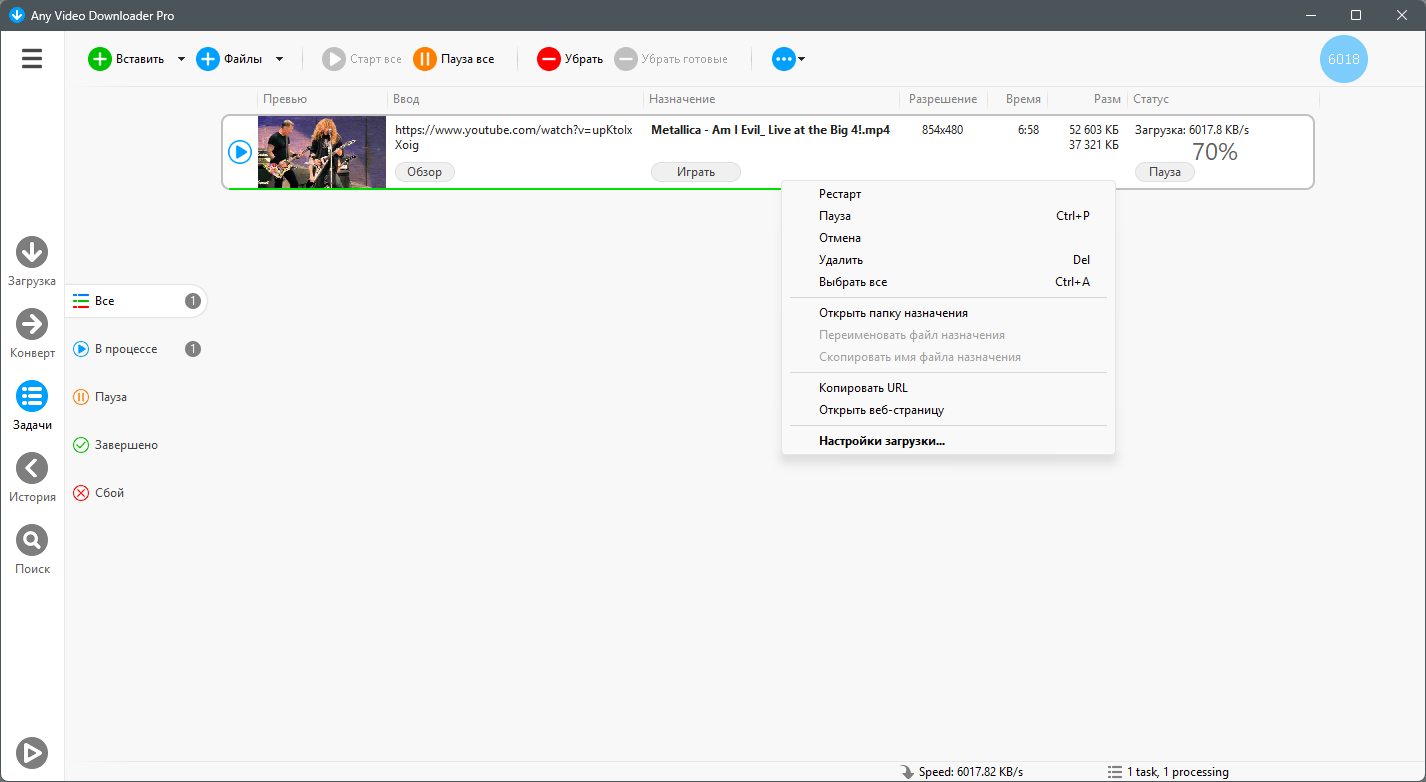Open the player icon in the sidebar's lower corner
The width and height of the screenshot is (1426, 782).
click(x=32, y=753)
